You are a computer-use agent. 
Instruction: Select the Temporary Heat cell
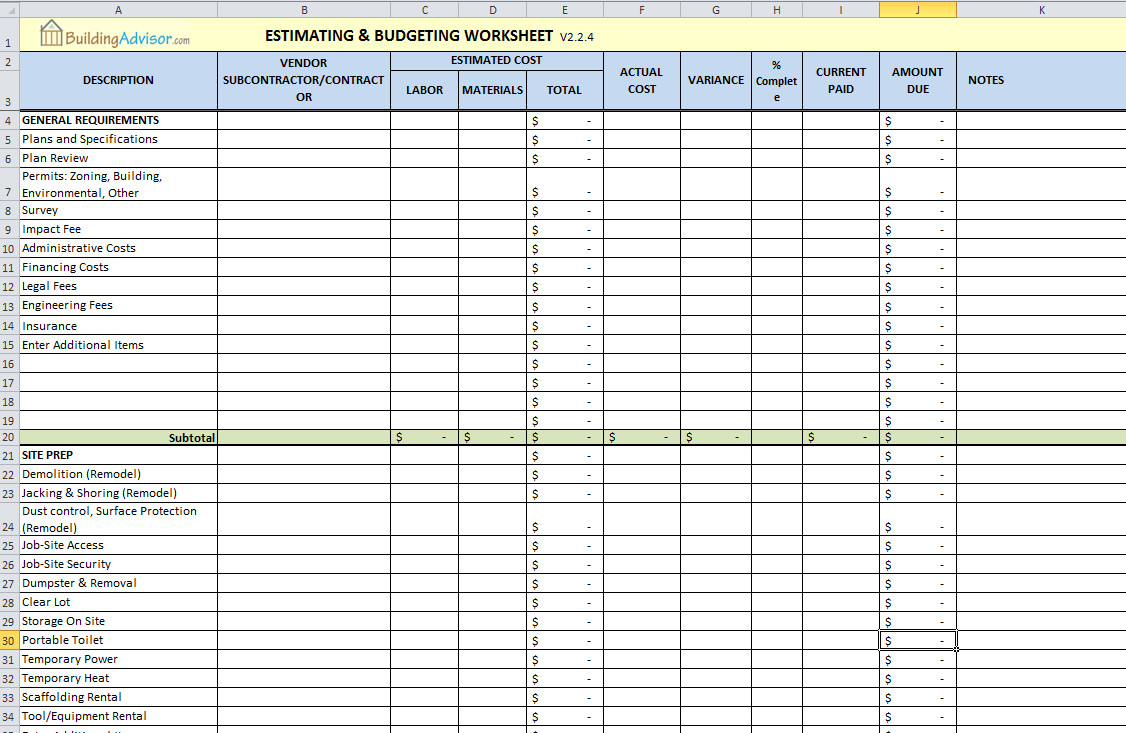pyautogui.click(x=118, y=678)
